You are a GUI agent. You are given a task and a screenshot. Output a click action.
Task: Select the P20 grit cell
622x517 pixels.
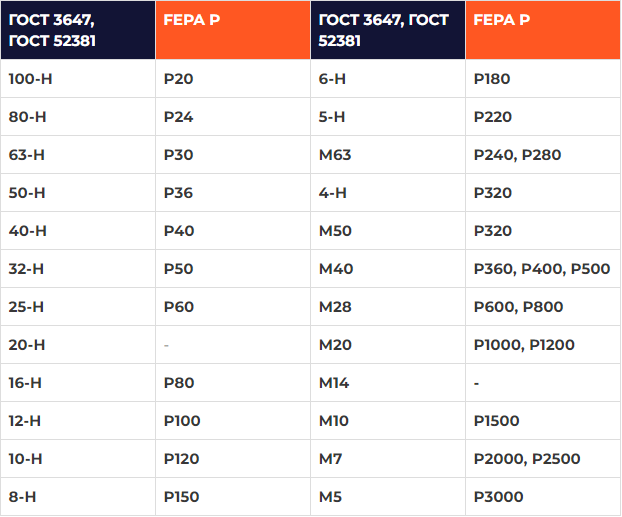click(179, 79)
